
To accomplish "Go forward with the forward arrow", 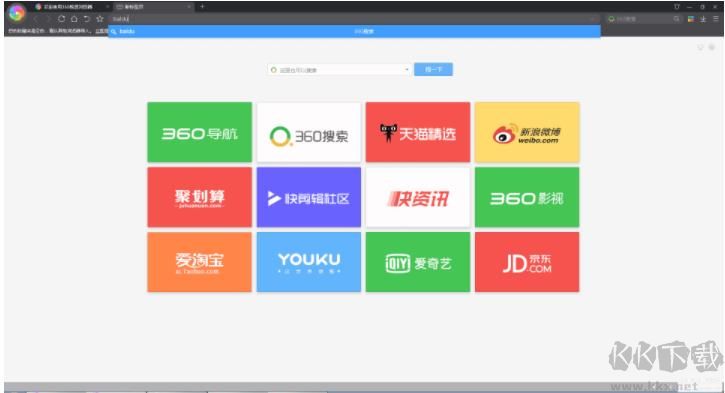I will tap(48, 19).
